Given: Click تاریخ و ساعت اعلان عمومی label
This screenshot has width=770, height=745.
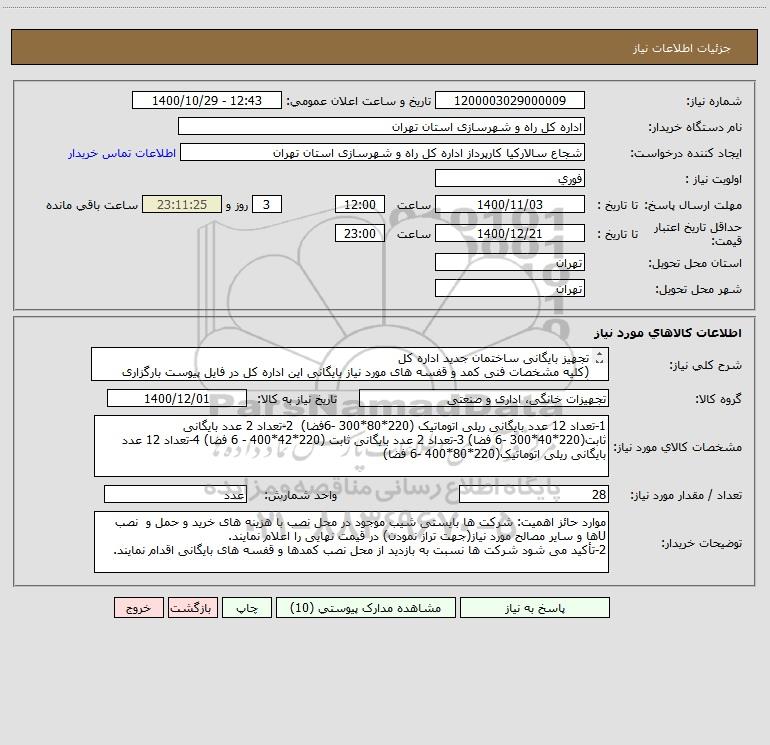Looking at the screenshot, I should (x=358, y=101).
